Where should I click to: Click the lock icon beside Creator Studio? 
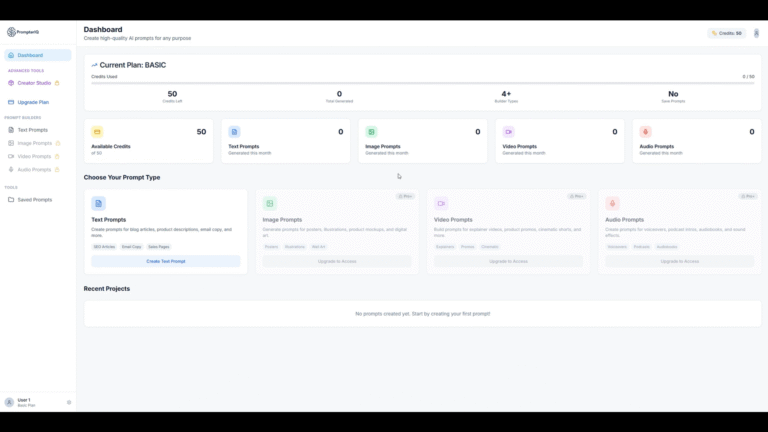[57, 83]
